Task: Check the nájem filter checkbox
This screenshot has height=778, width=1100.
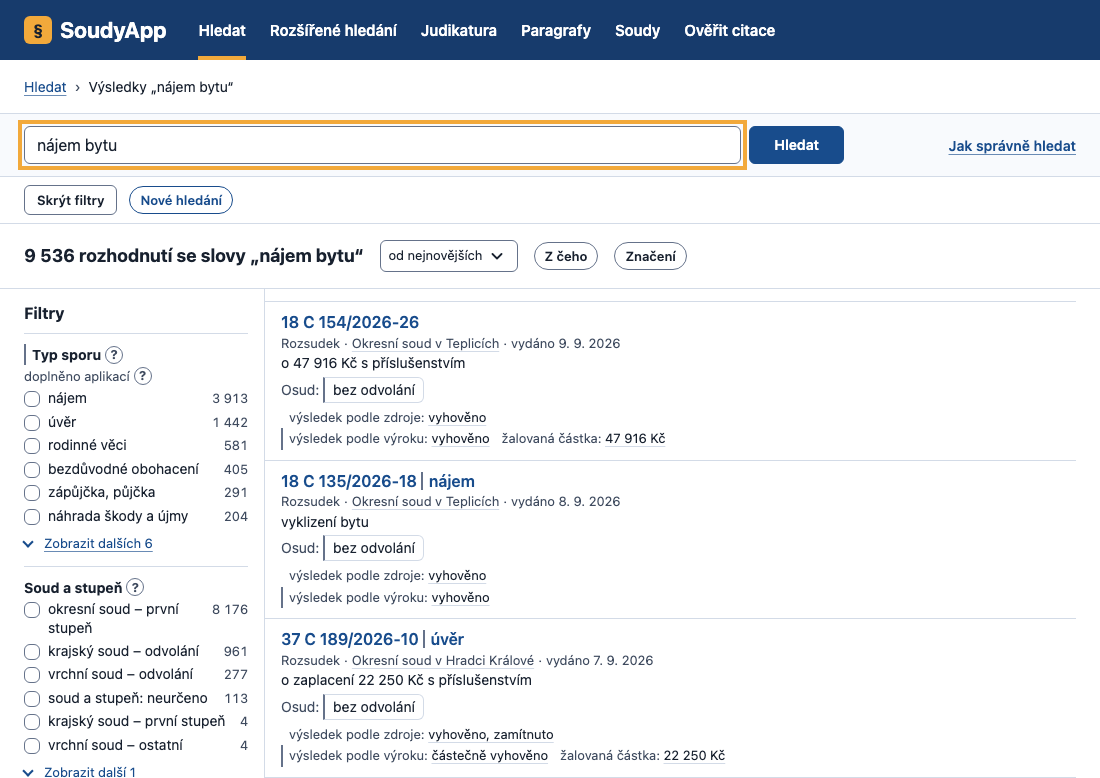Action: pyautogui.click(x=32, y=399)
